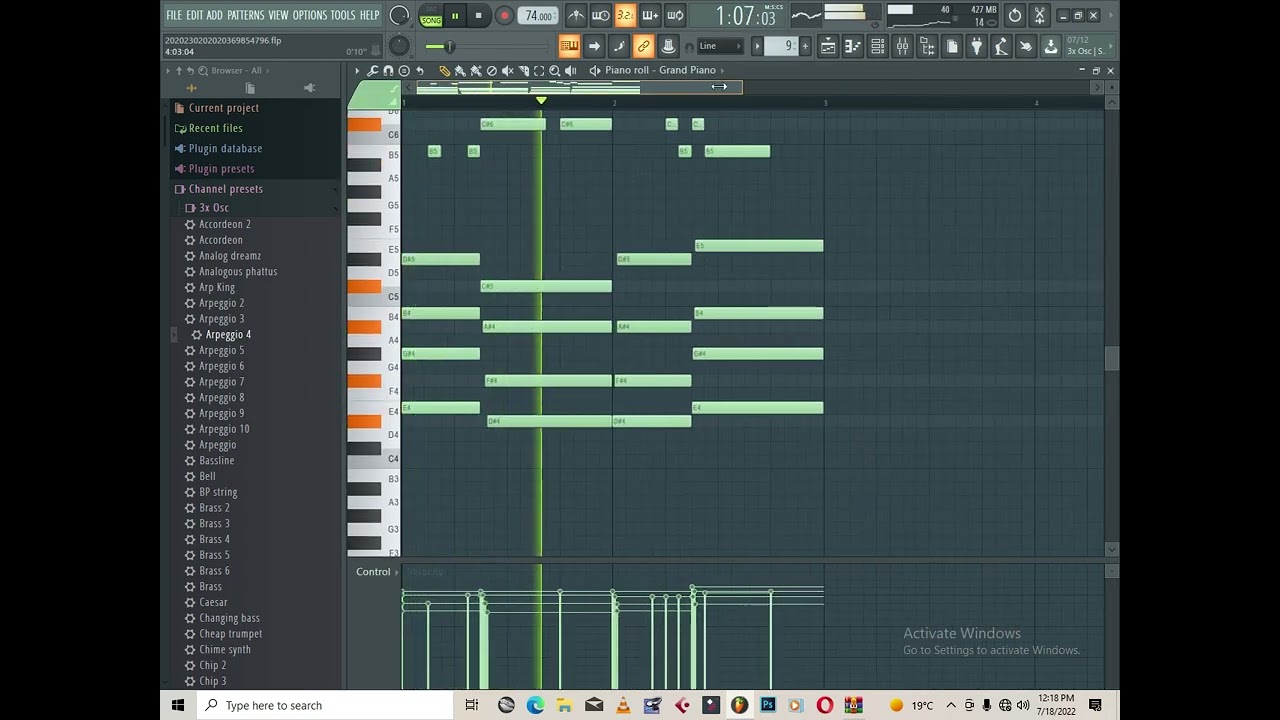Click the render/export download icon
Screen dimensions: 1280x720
pos(1051,46)
